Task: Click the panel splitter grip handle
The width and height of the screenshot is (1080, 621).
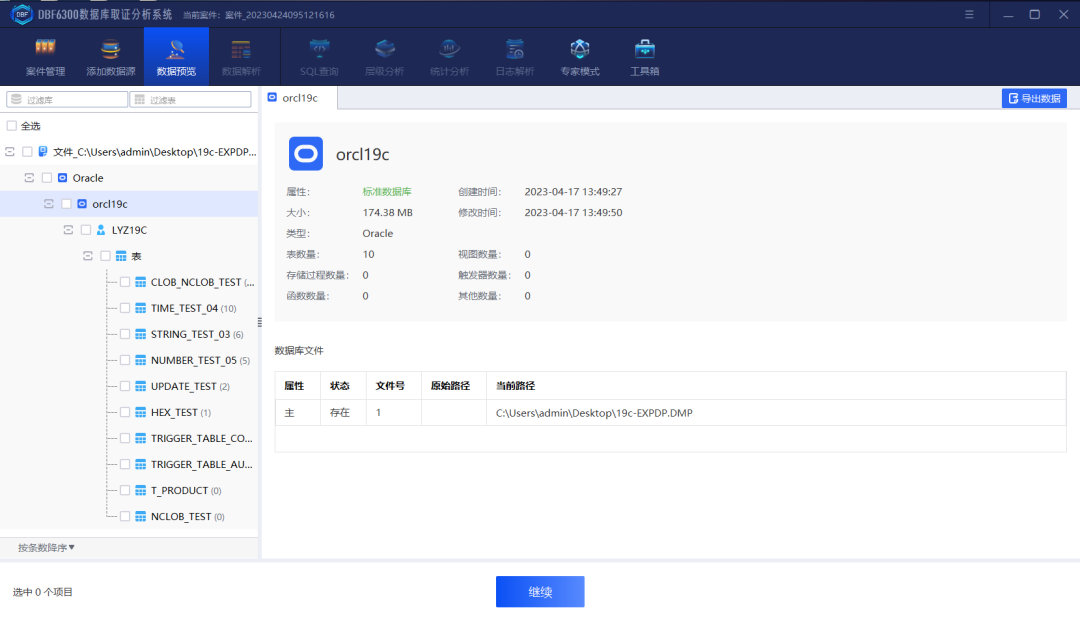Action: [x=260, y=322]
